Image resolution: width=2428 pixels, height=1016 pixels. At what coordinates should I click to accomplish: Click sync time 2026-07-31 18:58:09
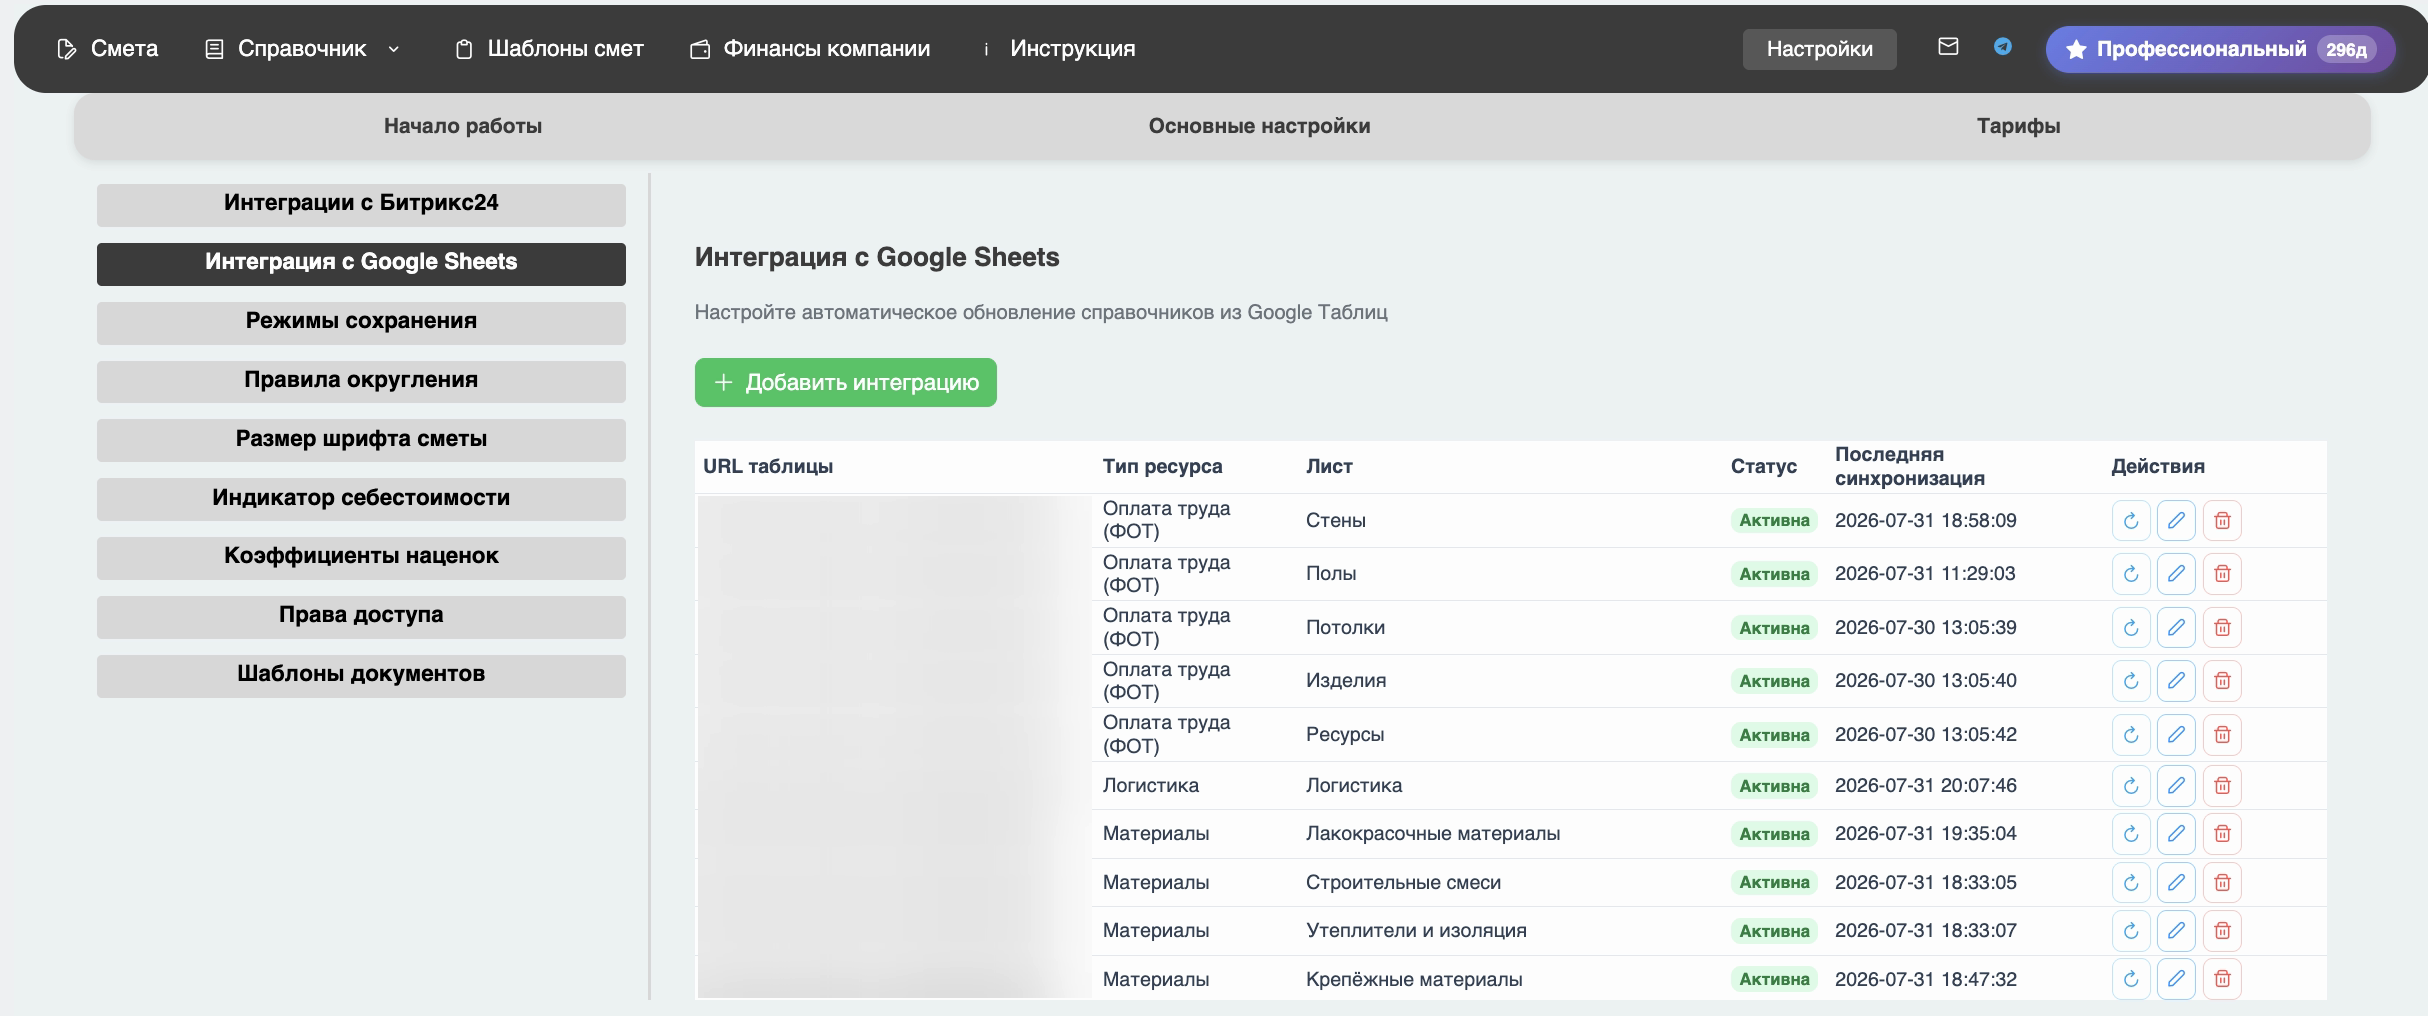tap(1925, 520)
